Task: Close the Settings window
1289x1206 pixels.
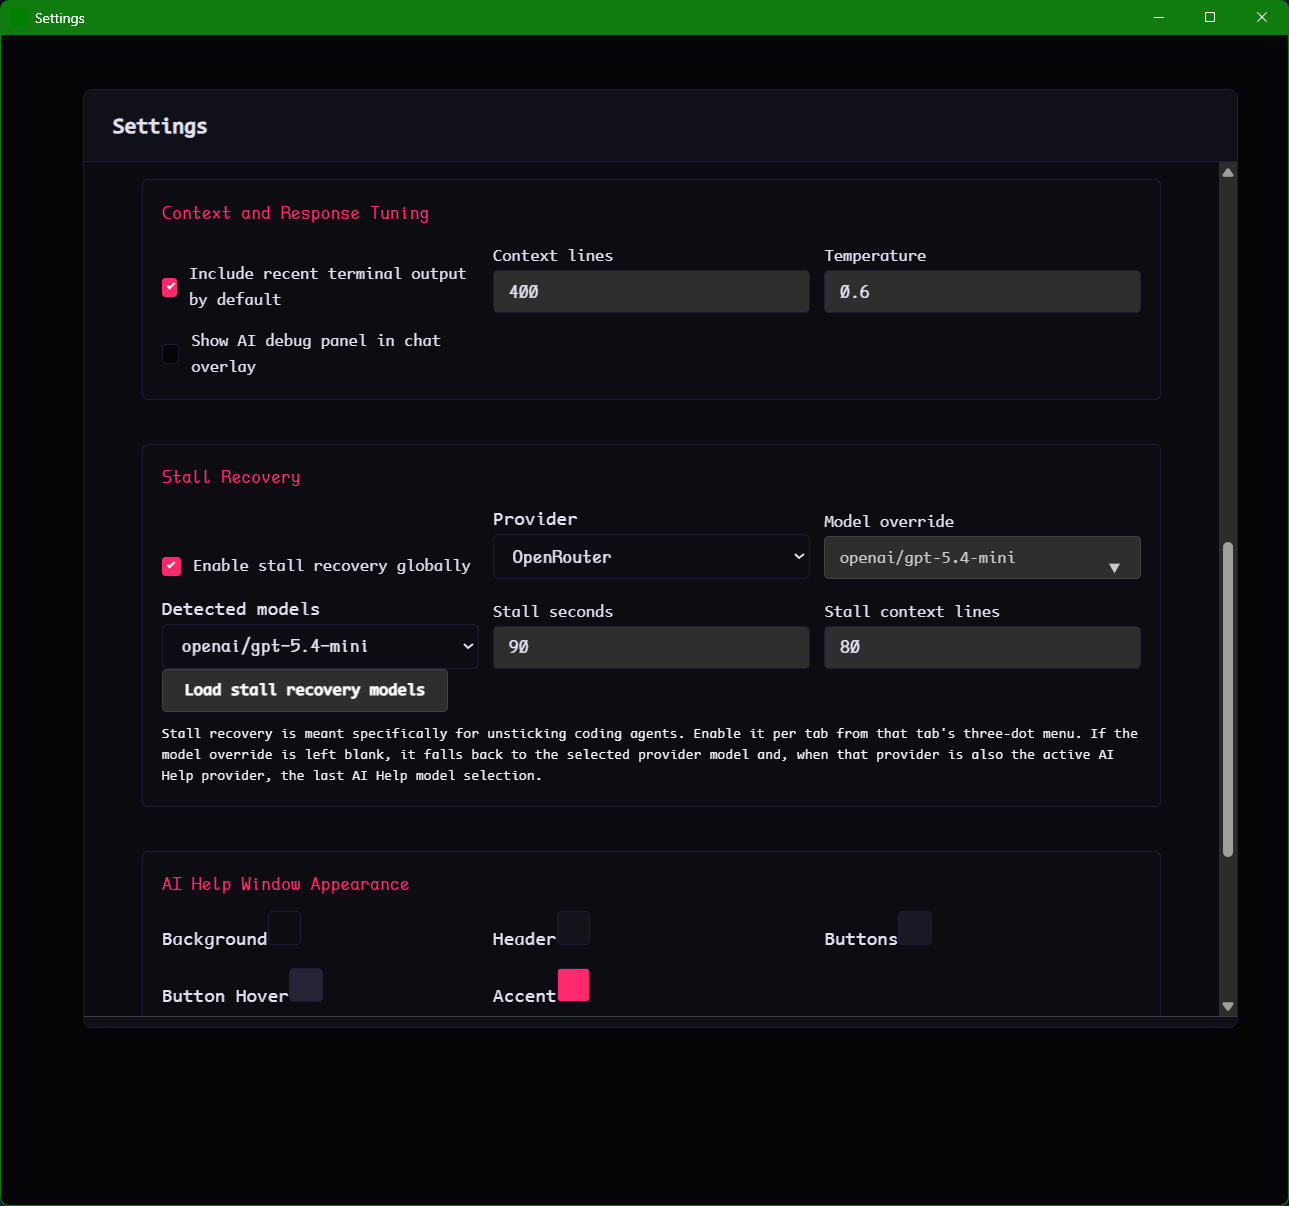Action: click(x=1262, y=17)
